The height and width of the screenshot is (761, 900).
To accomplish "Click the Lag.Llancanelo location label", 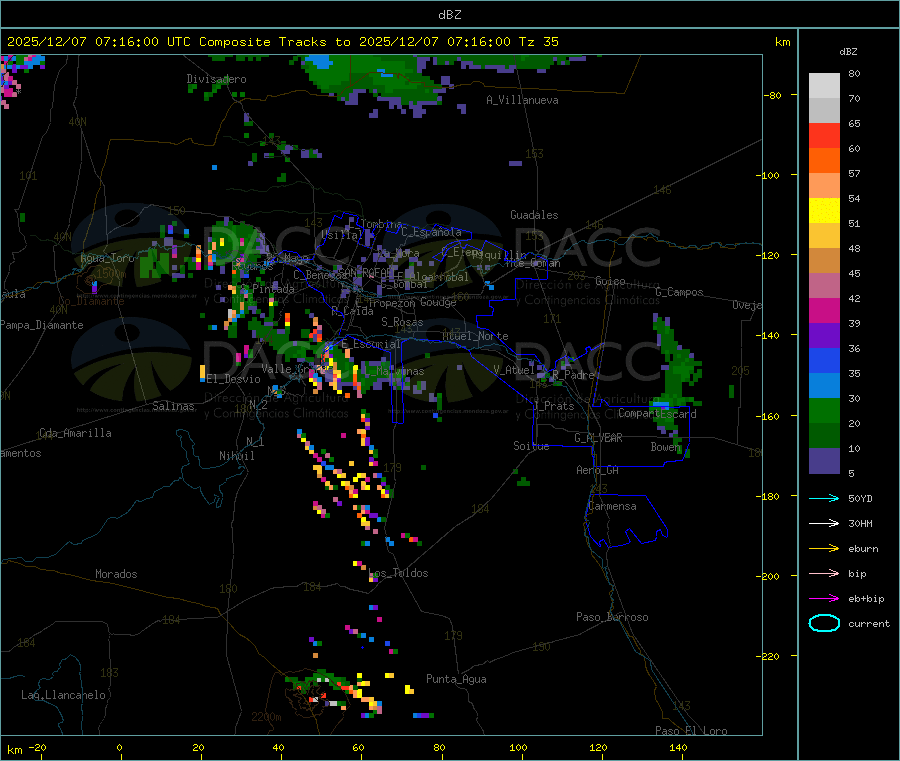I will [x=63, y=695].
